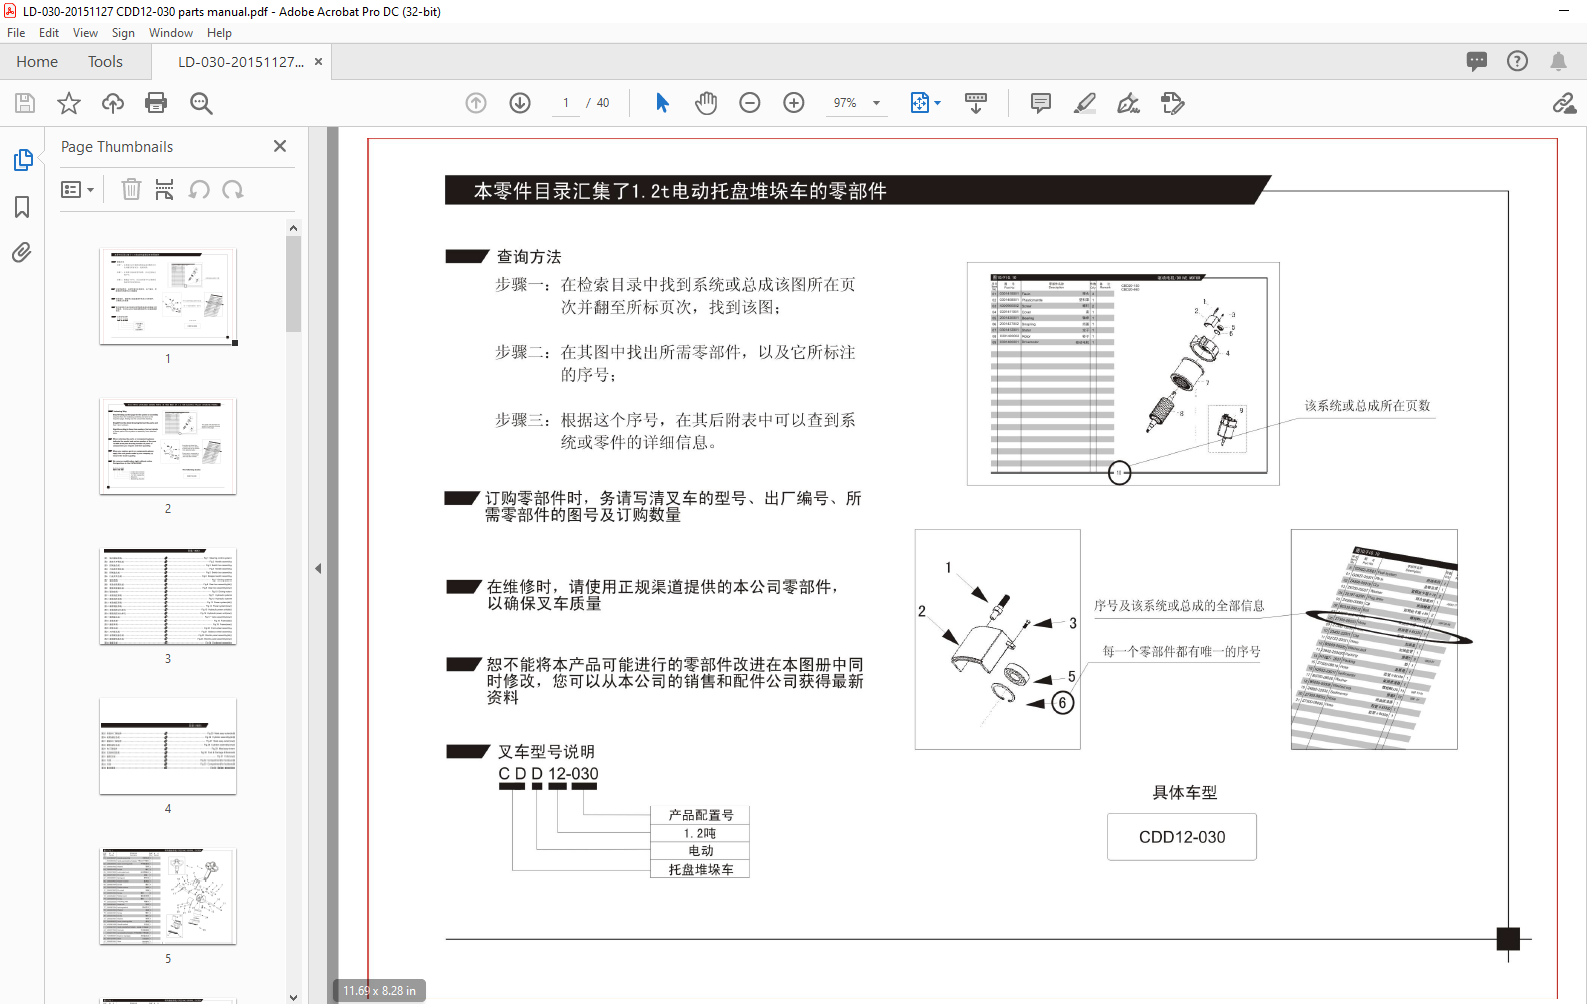Rotate page clockwise in thumbnails panel
The width and height of the screenshot is (1587, 1004).
click(233, 189)
